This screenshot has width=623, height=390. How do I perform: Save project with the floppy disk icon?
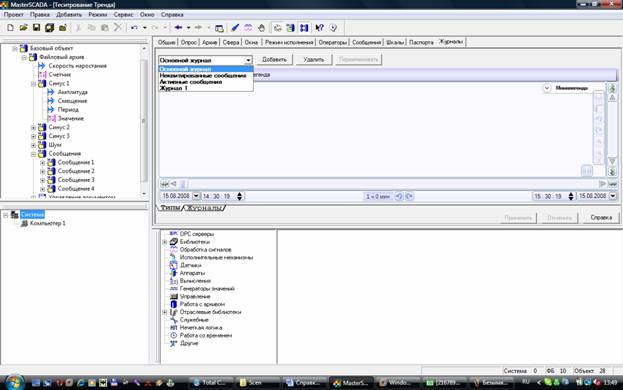coord(36,28)
